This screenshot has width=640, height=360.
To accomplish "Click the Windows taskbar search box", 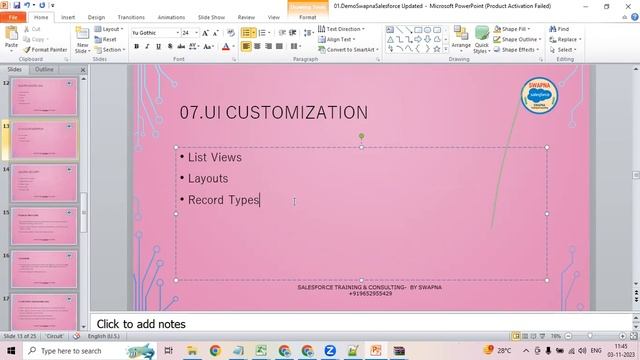I will (89, 351).
